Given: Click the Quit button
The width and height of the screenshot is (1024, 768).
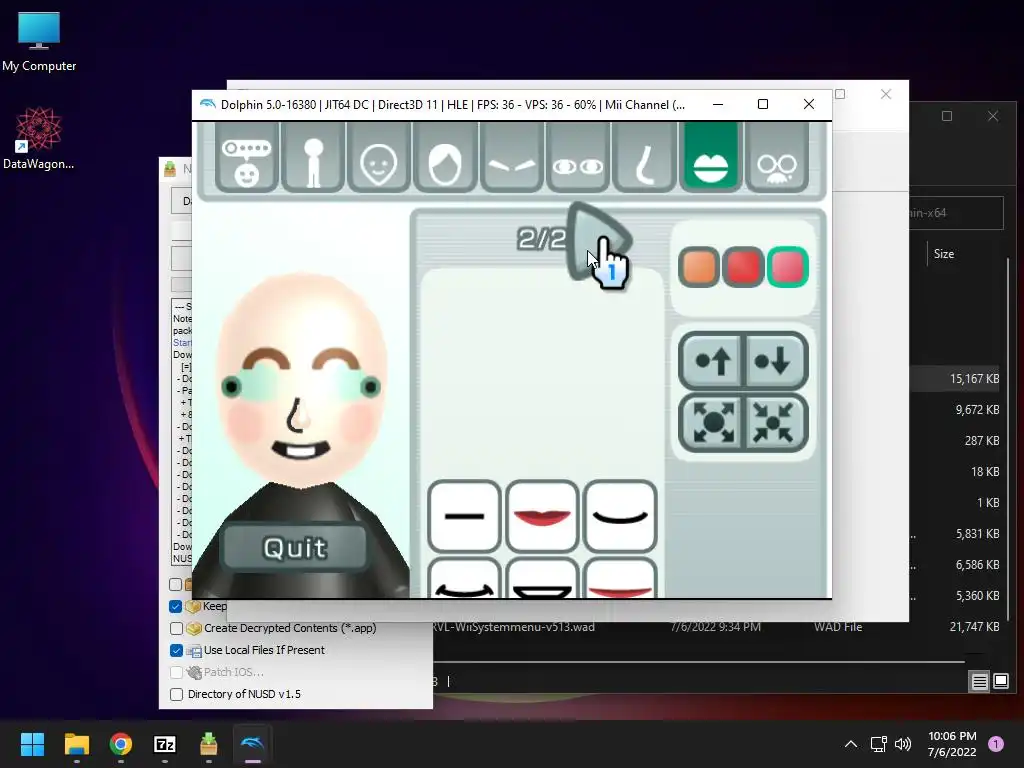Looking at the screenshot, I should tap(295, 548).
